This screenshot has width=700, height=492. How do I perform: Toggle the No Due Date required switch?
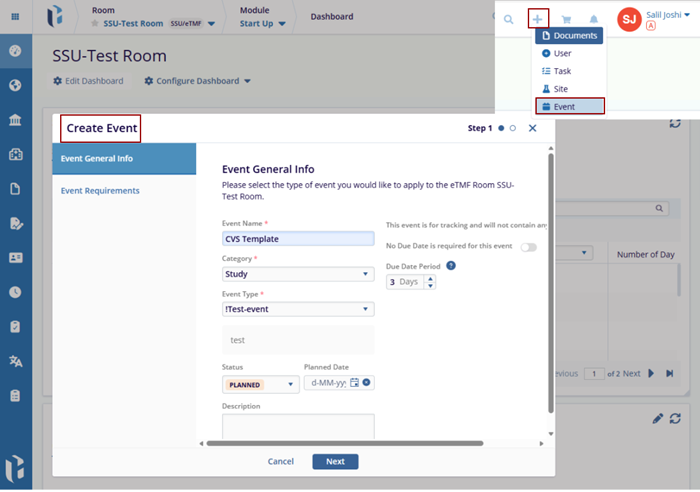click(527, 247)
